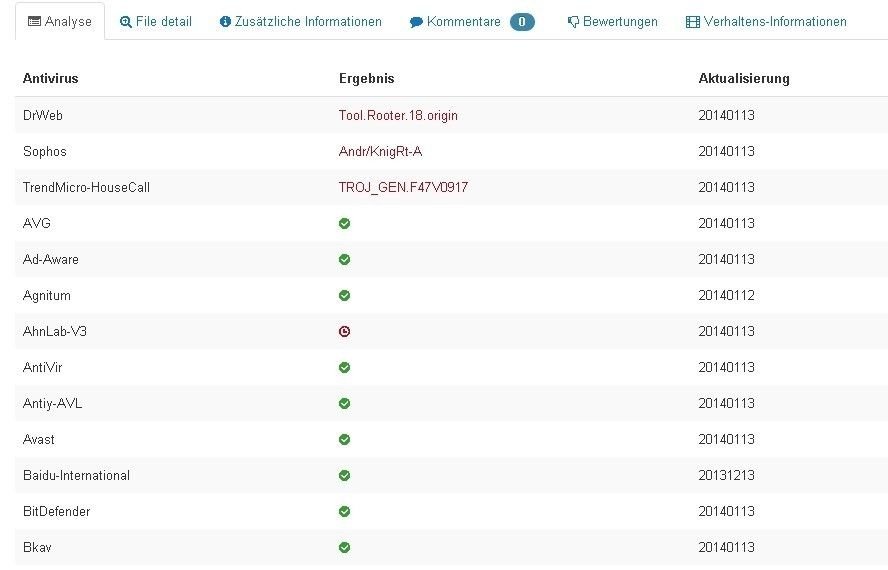Click the update date in BitDefender row

pos(727,511)
